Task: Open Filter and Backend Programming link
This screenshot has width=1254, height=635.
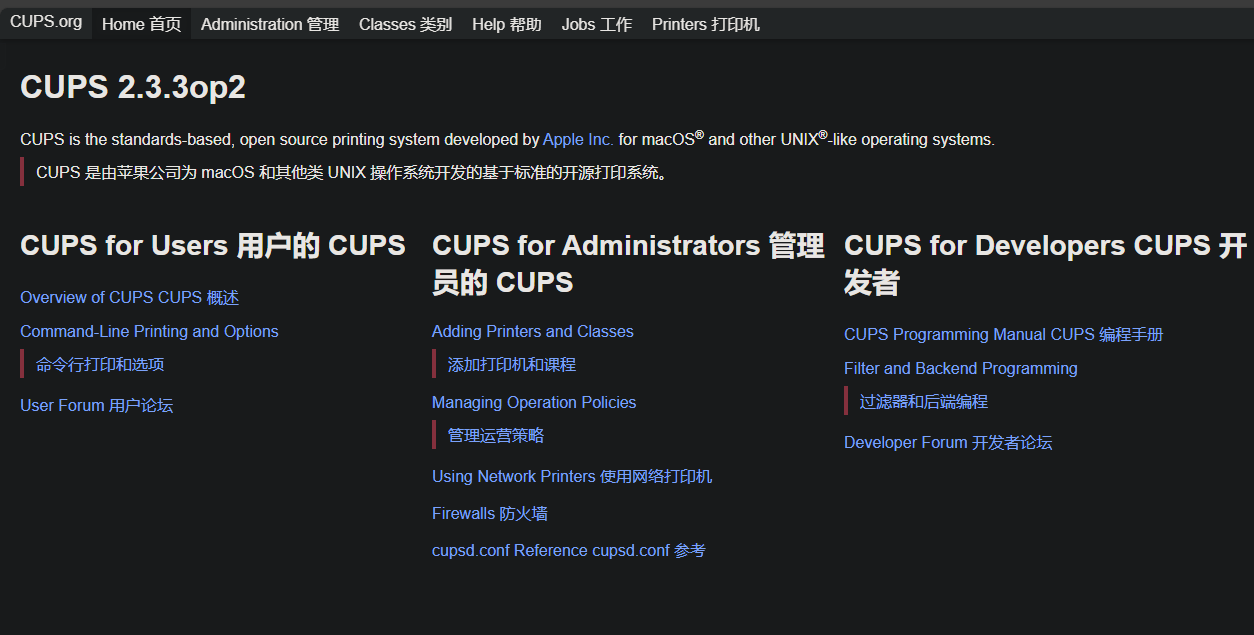Action: (x=960, y=369)
